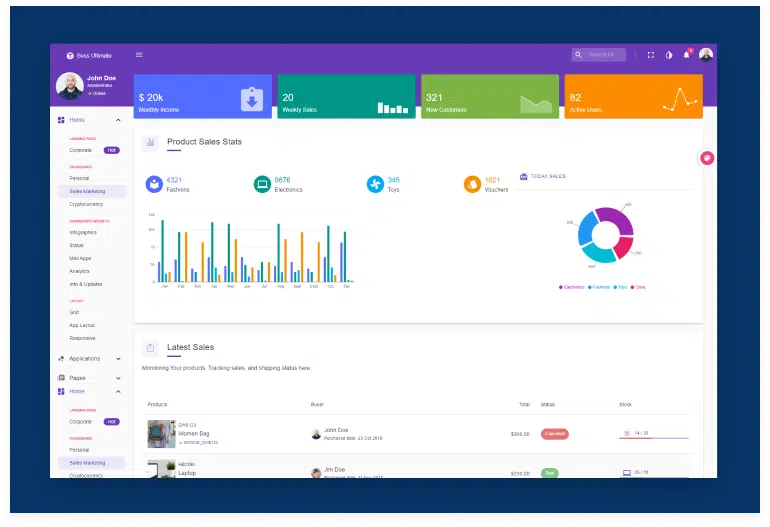Click into the Search UI field
This screenshot has height=527, width=770.
(601, 55)
